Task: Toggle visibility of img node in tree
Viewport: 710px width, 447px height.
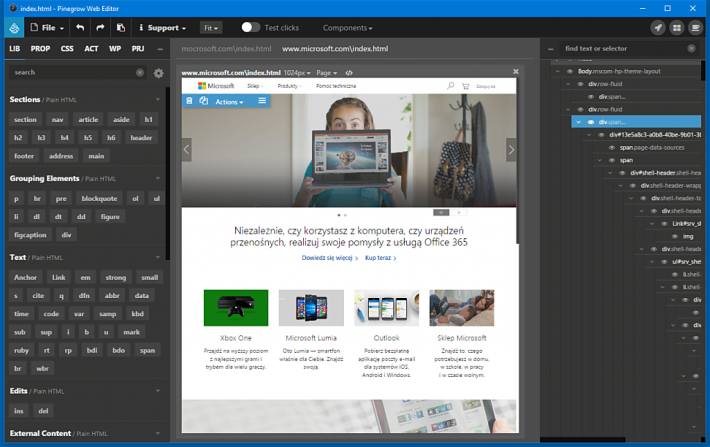Action: pyautogui.click(x=675, y=236)
